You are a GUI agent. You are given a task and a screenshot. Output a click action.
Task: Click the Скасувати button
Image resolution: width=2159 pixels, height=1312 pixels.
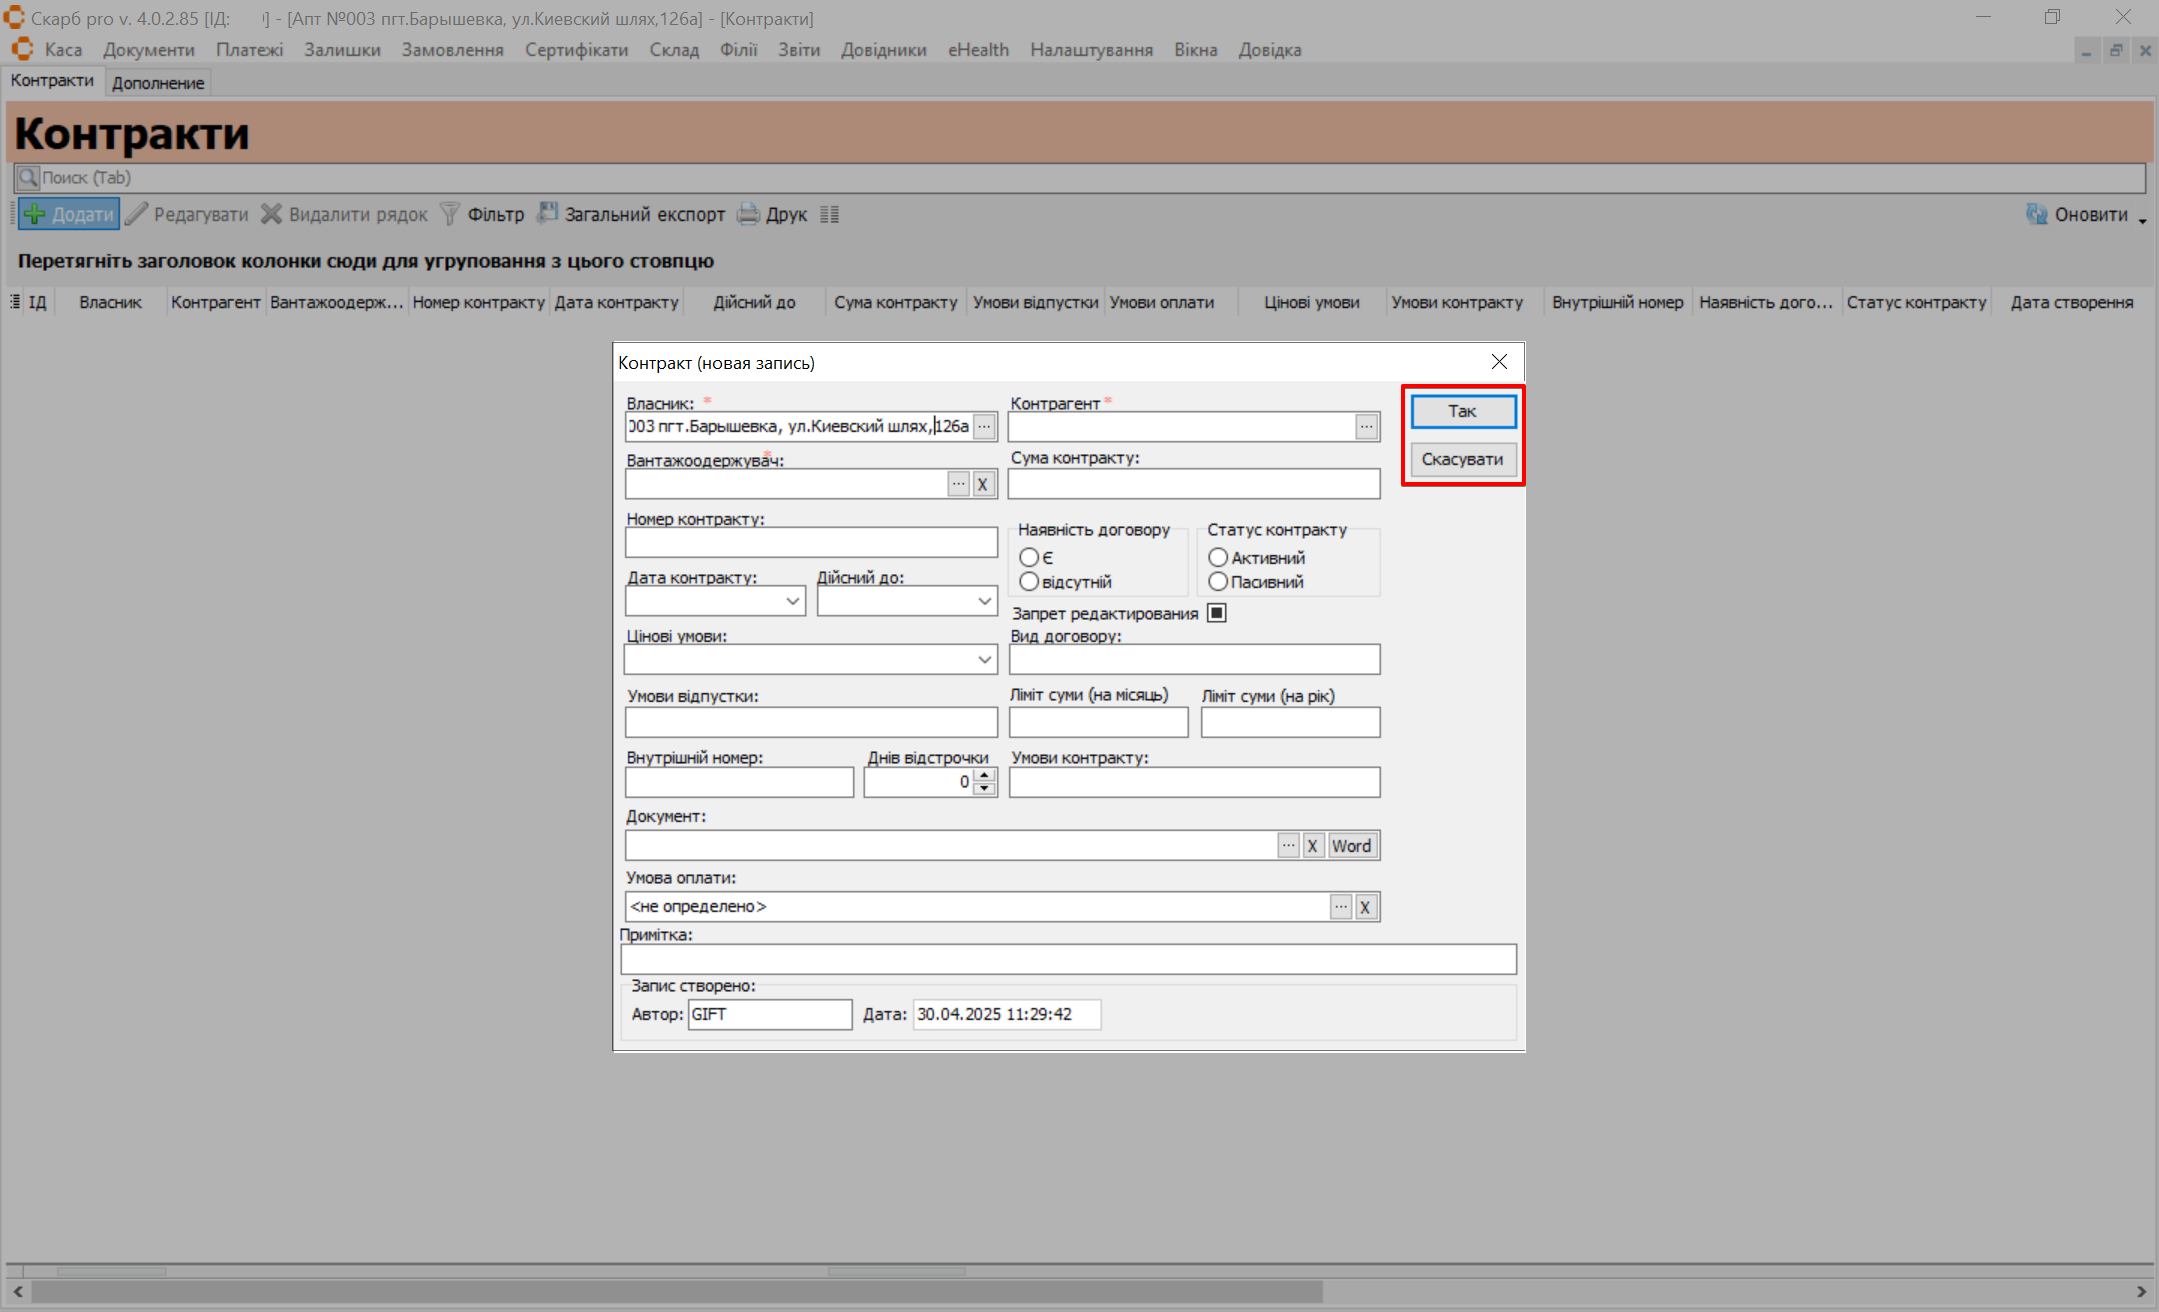(x=1462, y=459)
